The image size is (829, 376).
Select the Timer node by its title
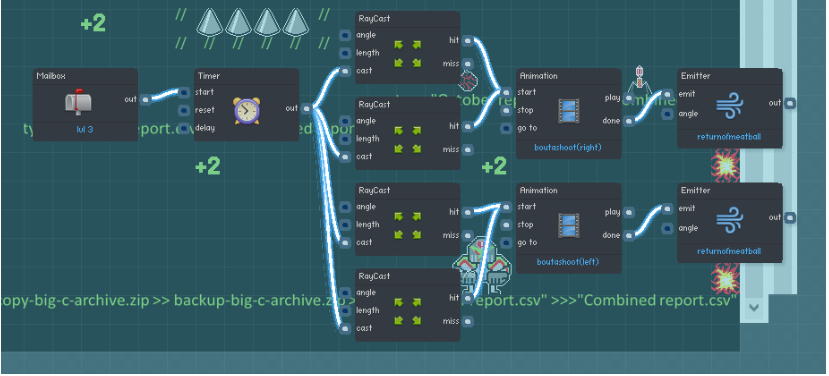(x=208, y=76)
